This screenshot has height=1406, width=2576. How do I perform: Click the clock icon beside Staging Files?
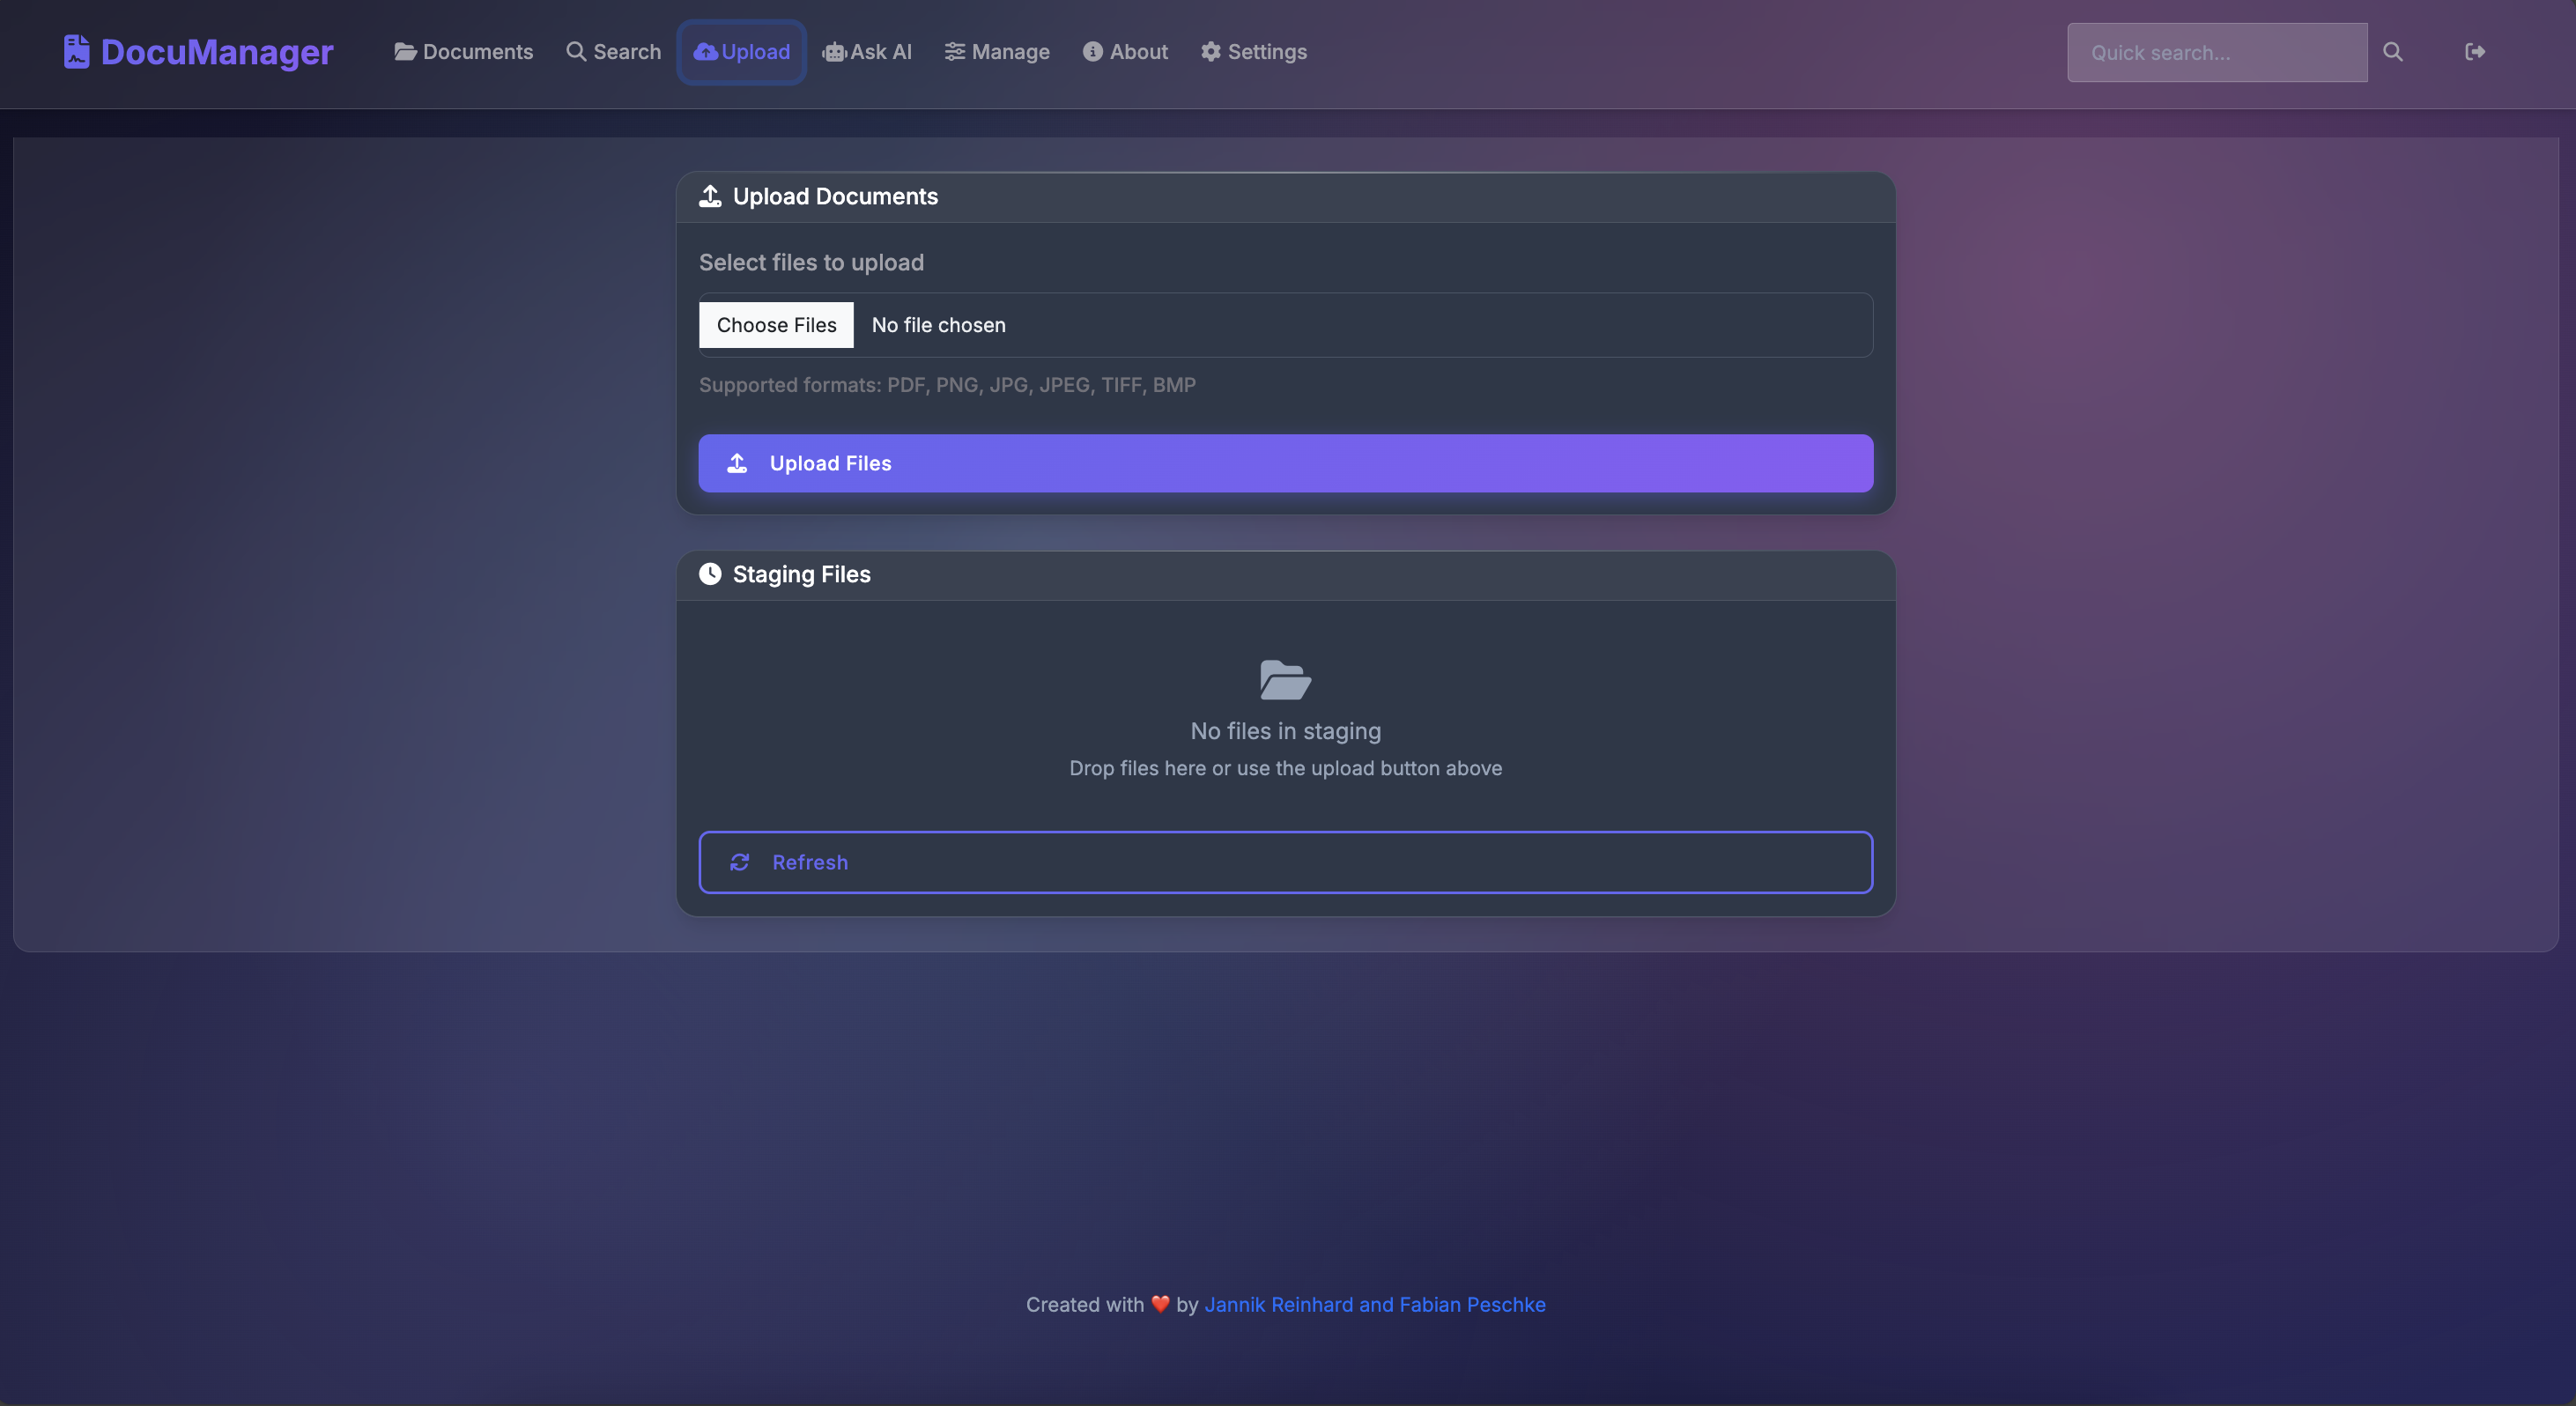click(710, 574)
